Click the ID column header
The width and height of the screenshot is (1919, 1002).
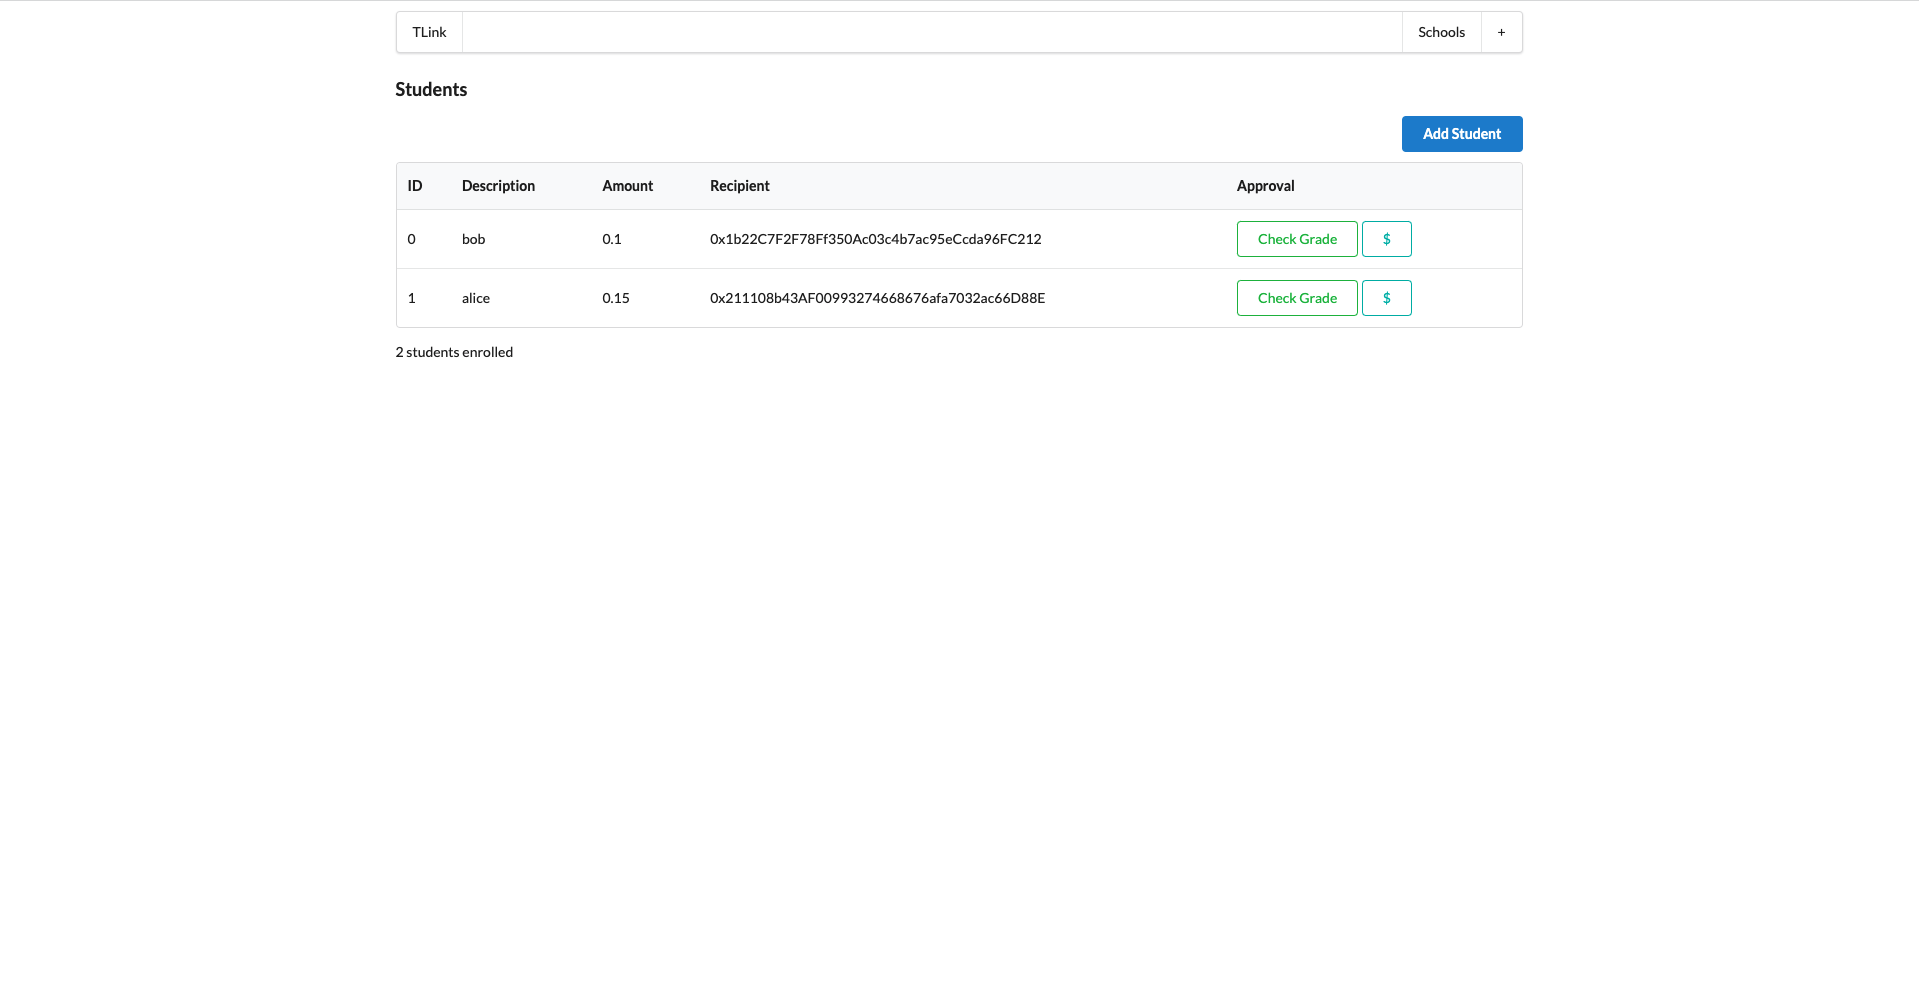415,186
